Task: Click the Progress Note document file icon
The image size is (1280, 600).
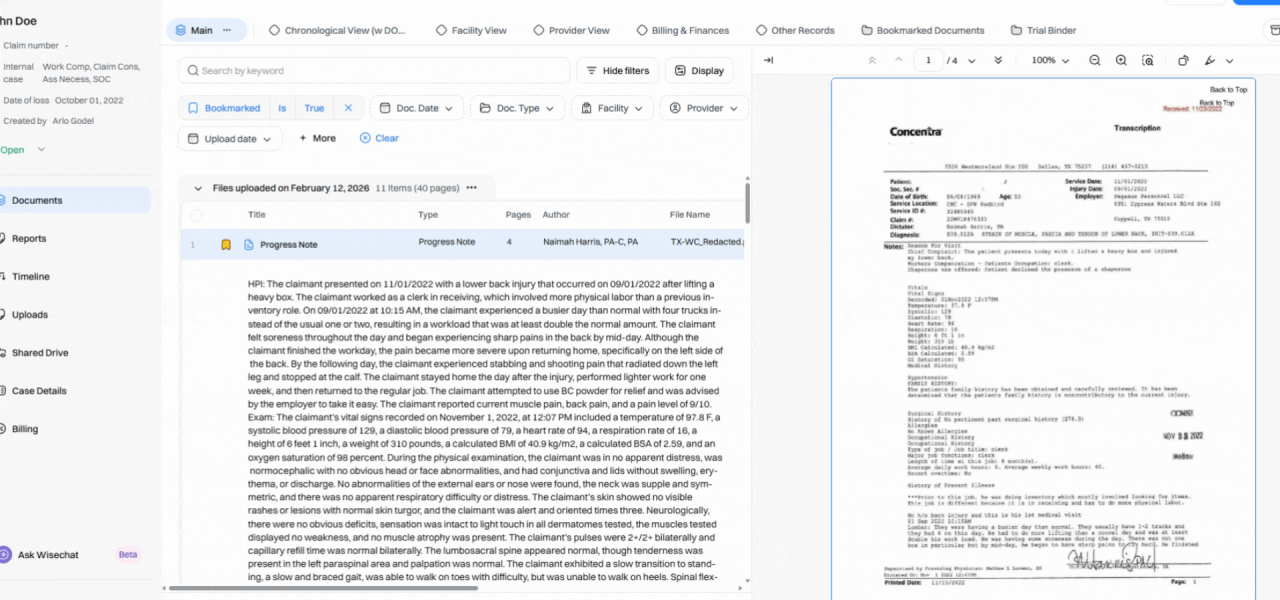Action: [249, 244]
